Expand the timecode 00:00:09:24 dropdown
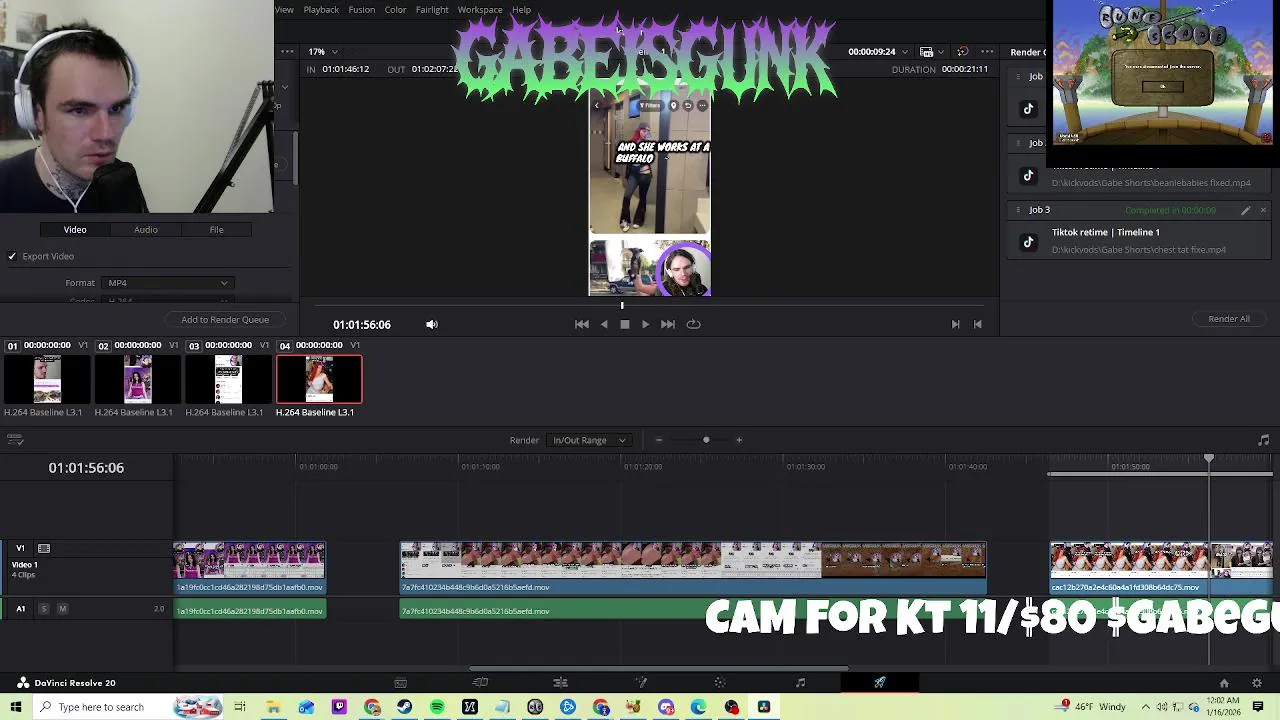This screenshot has height=720, width=1280. pos(905,52)
